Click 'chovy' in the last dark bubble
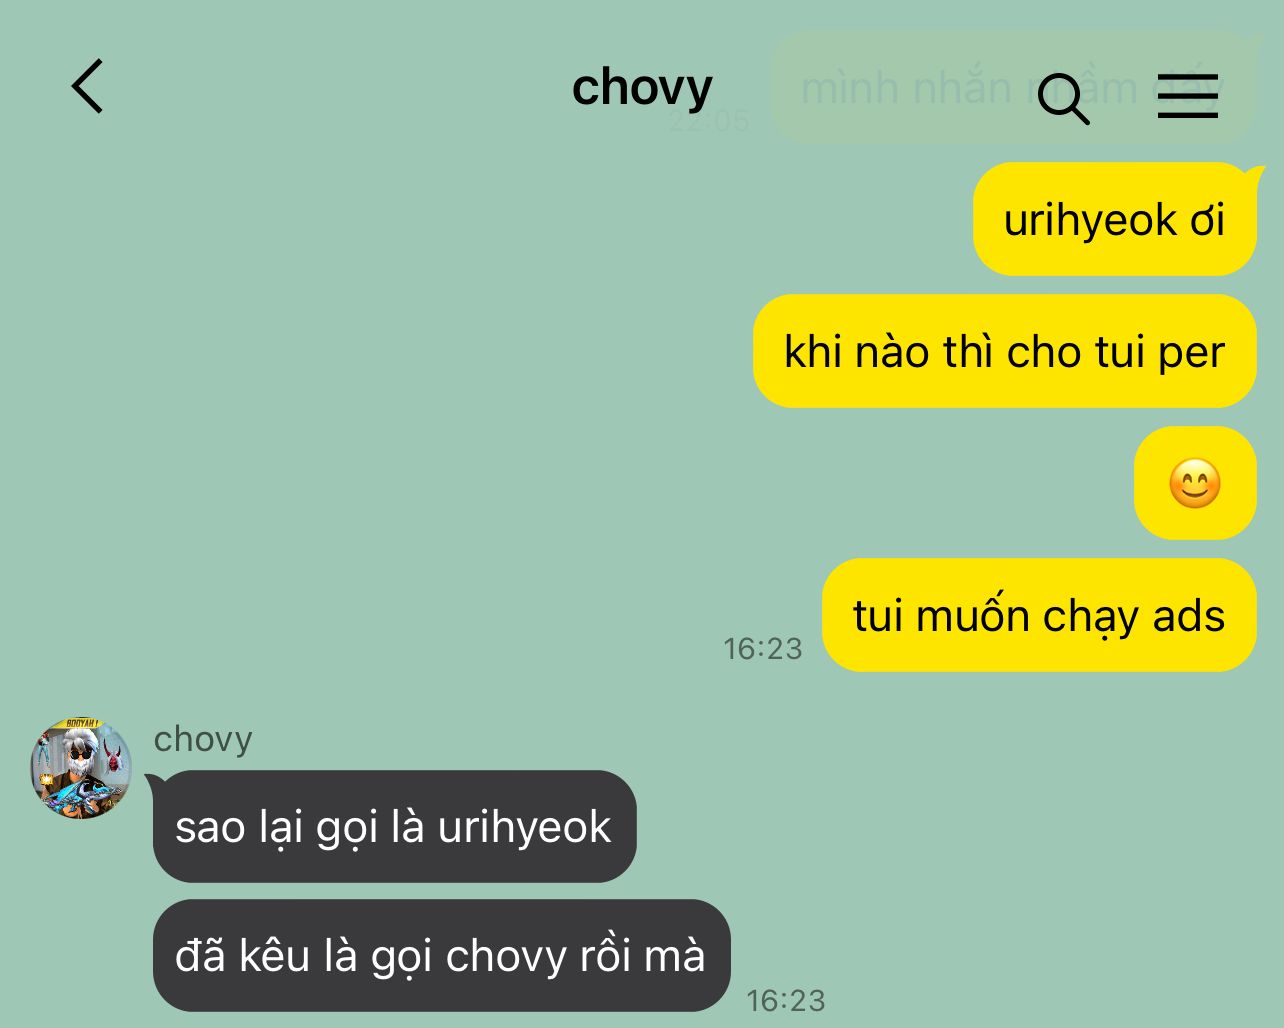This screenshot has height=1028, width=1284. [507, 957]
